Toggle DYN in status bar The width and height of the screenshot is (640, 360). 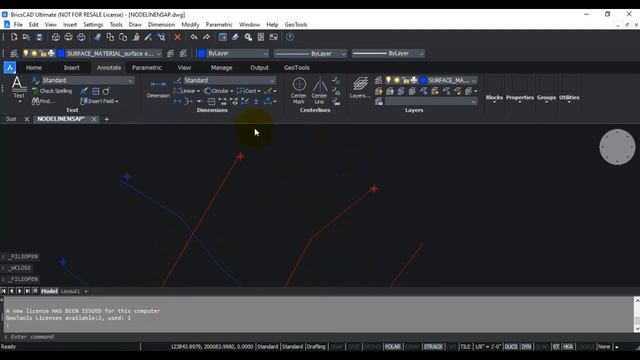(527, 347)
